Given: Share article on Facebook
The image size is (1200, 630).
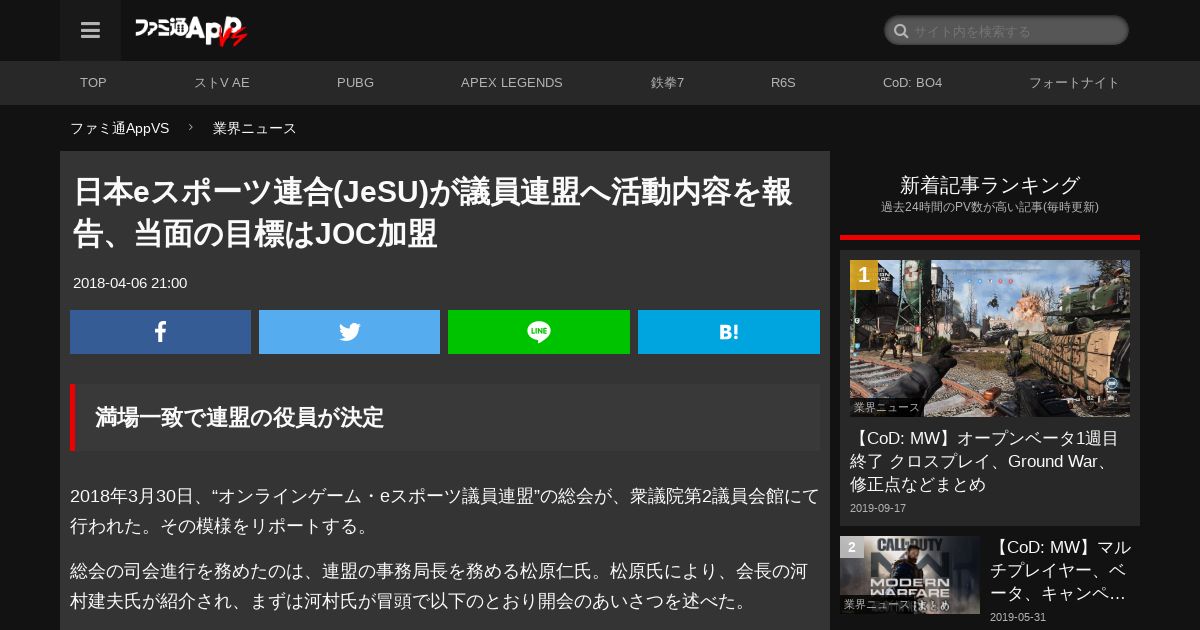Looking at the screenshot, I should [160, 332].
